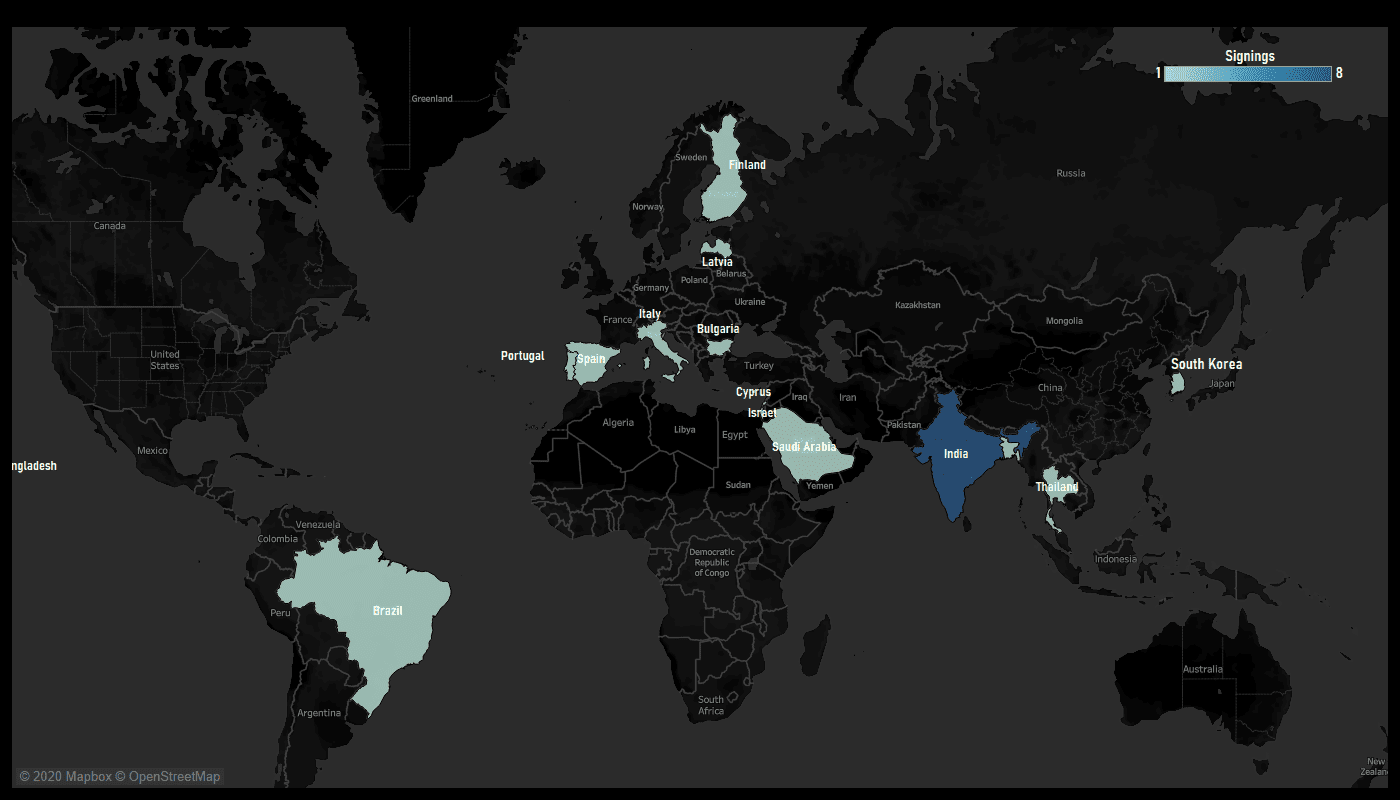Click the 'Portugal' map label

click(x=523, y=356)
